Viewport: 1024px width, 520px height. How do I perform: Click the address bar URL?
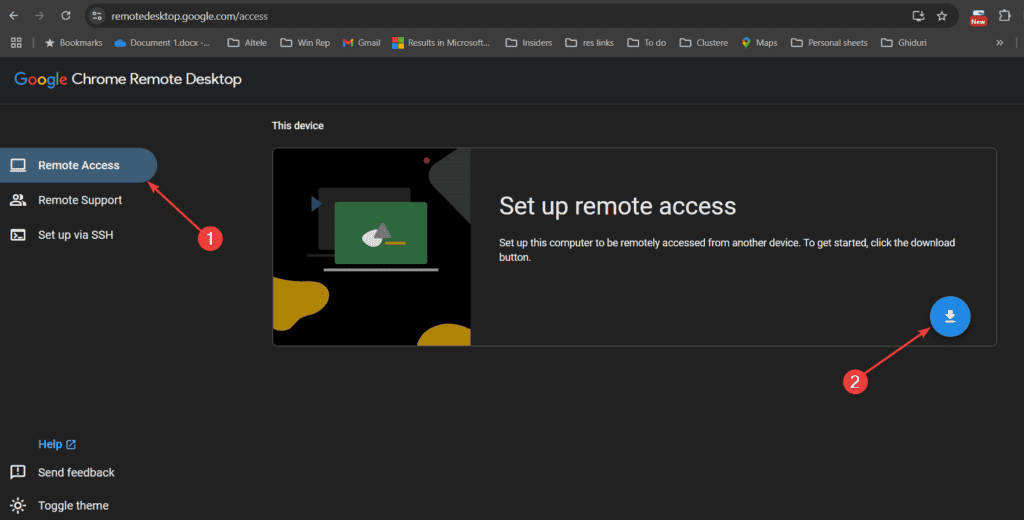pos(189,16)
